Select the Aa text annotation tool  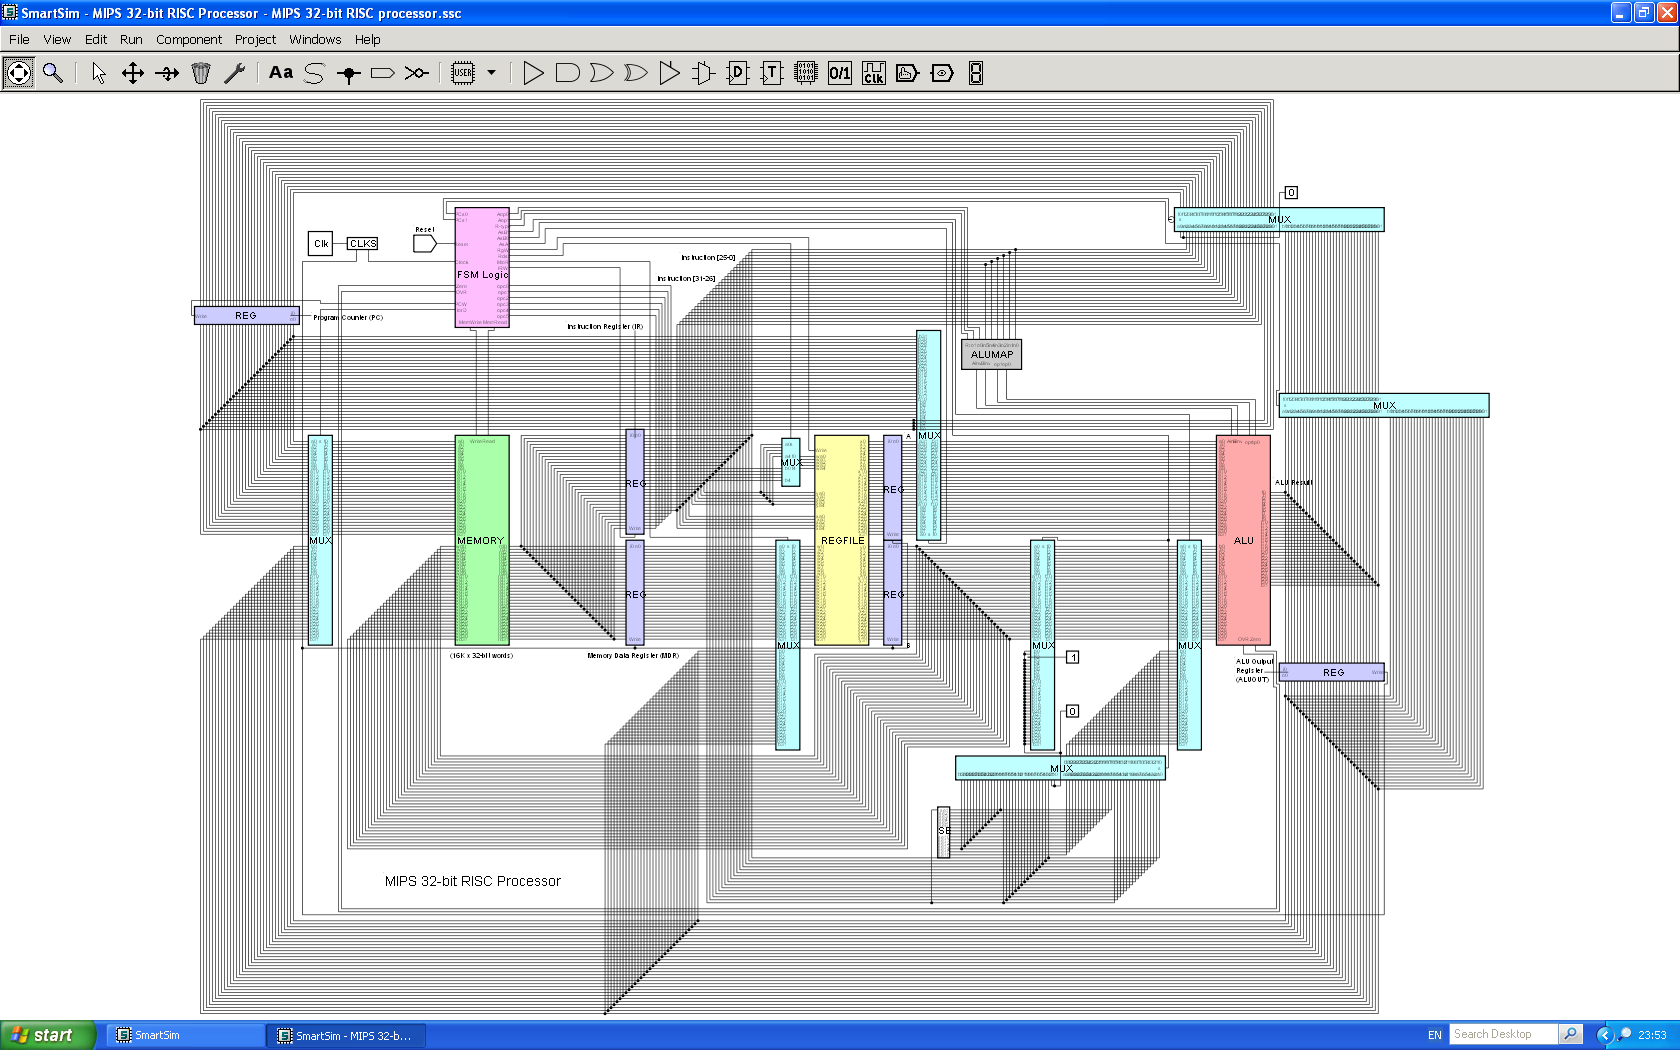coord(281,73)
